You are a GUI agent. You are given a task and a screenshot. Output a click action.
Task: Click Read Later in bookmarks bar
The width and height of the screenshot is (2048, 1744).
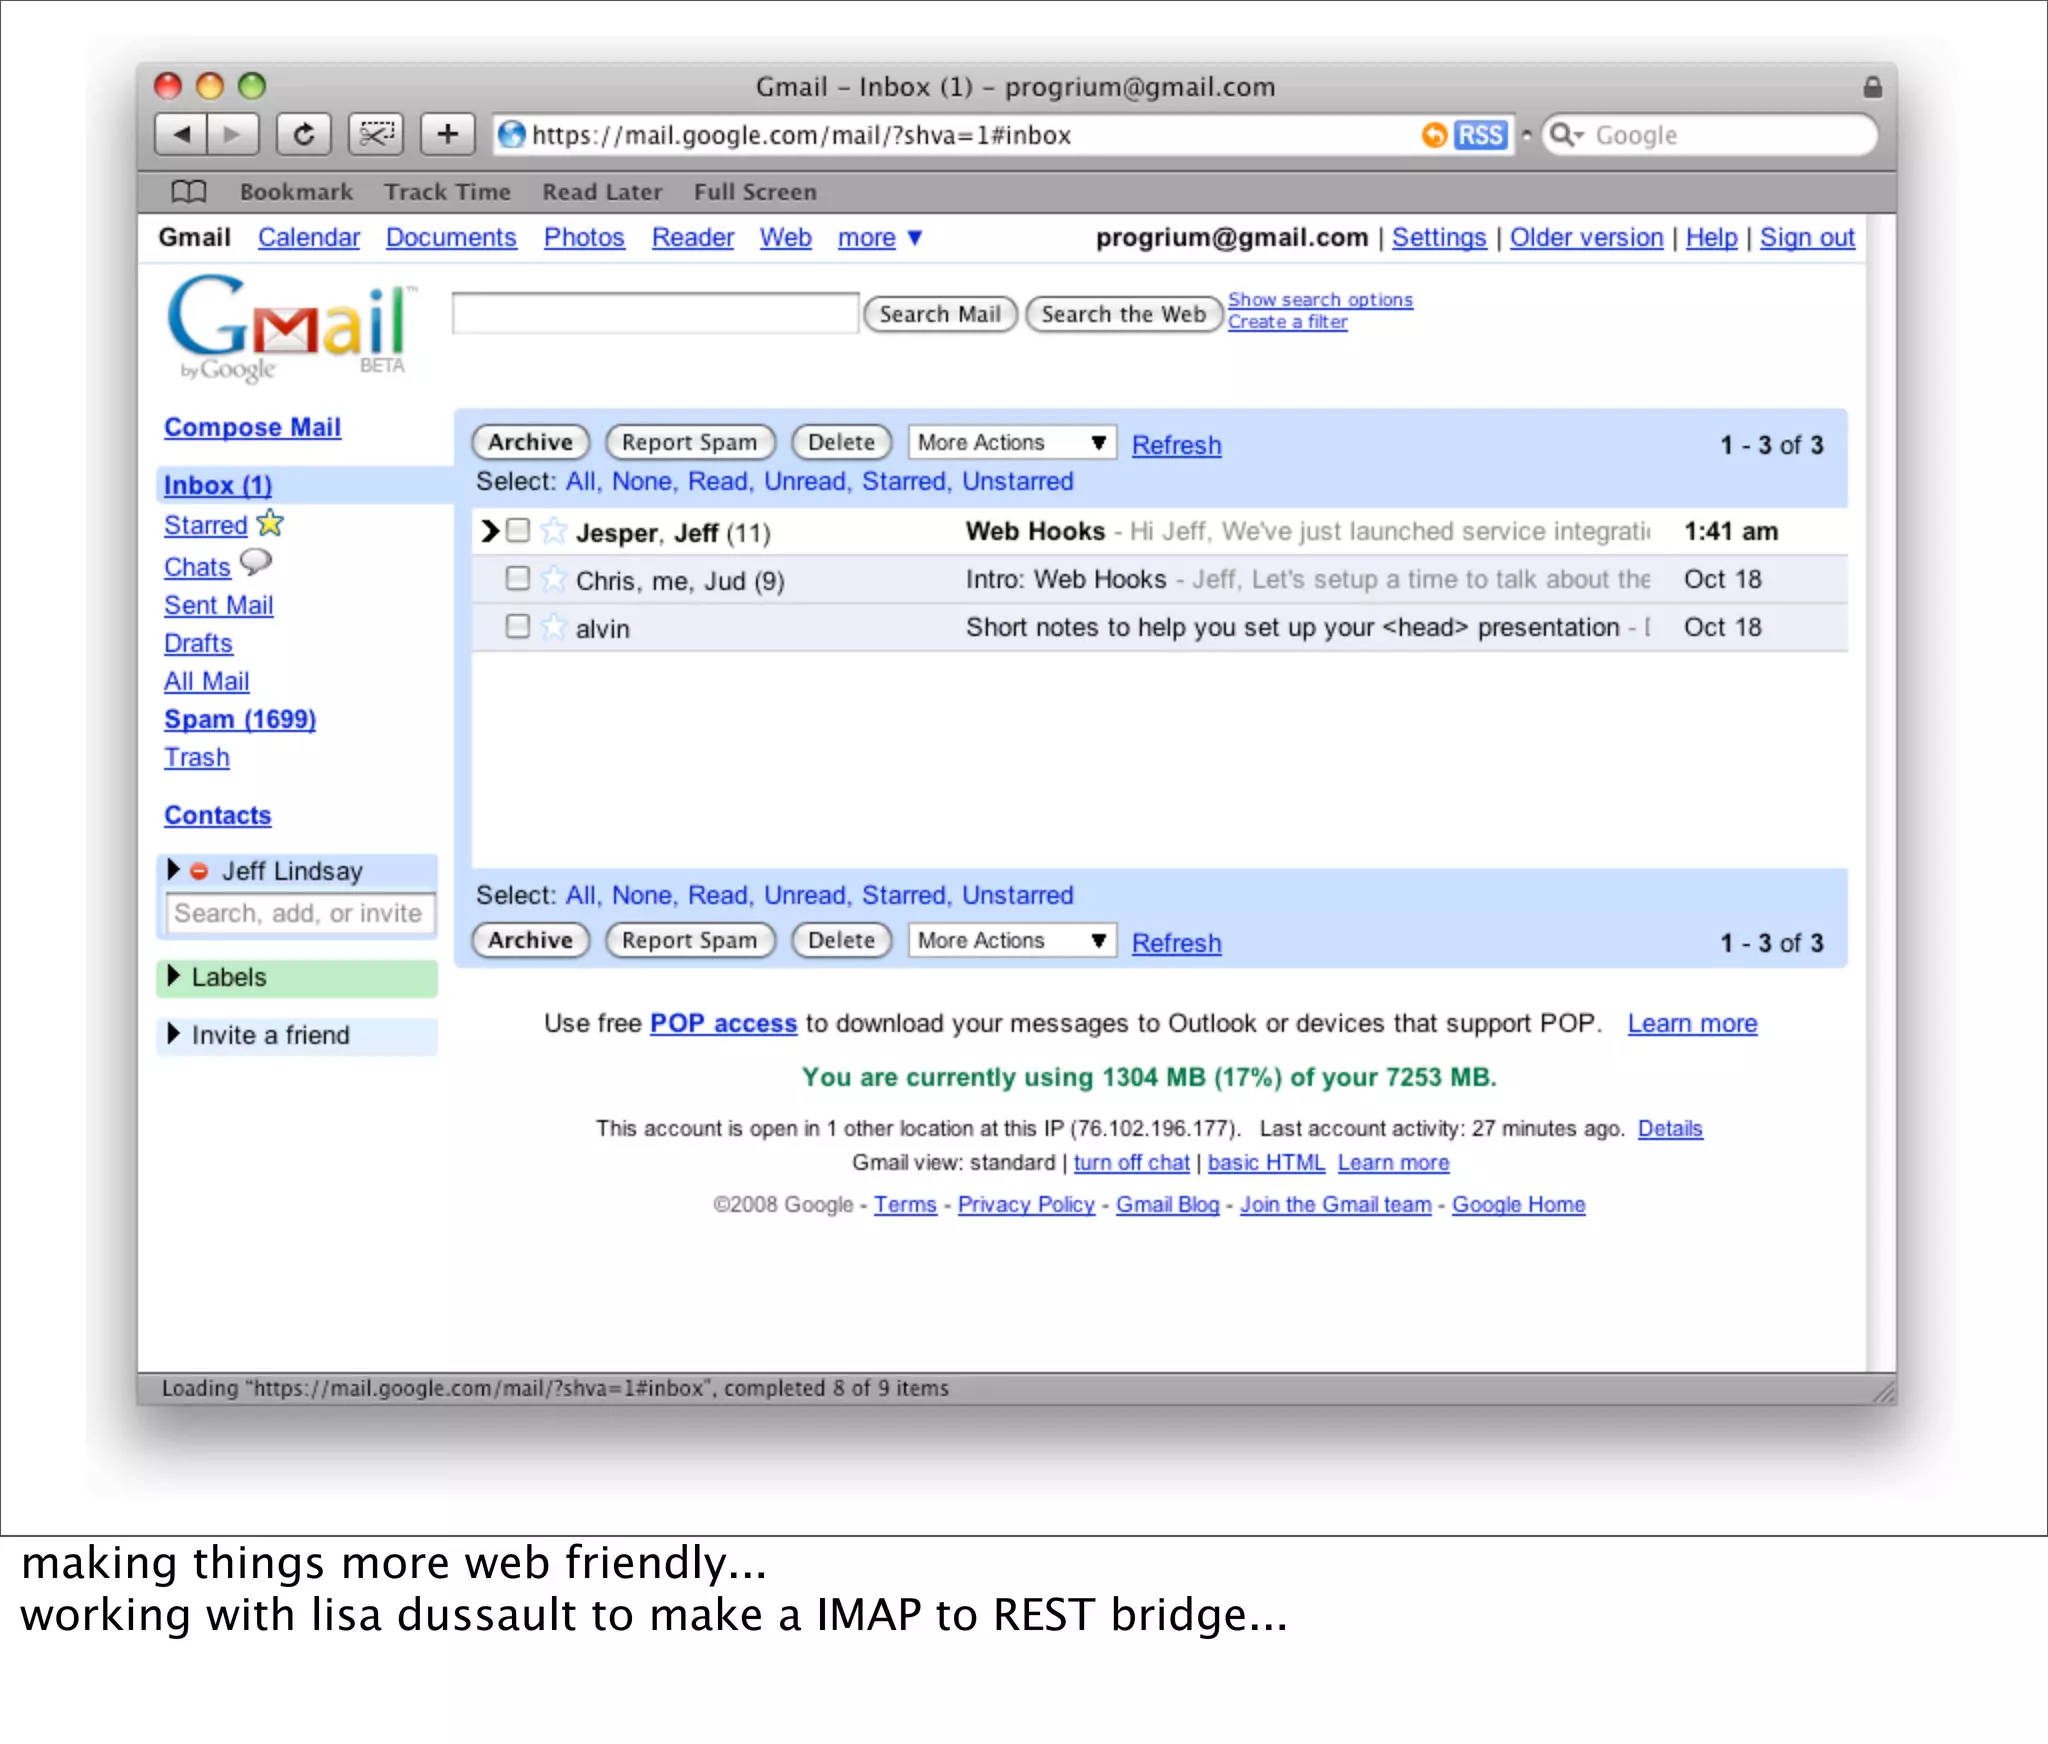[x=602, y=191]
